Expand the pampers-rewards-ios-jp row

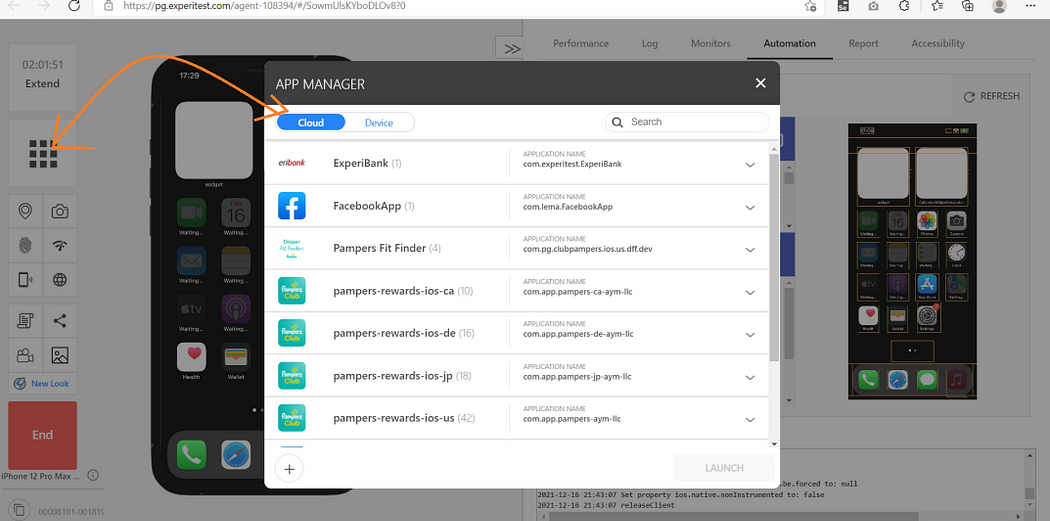pos(750,377)
